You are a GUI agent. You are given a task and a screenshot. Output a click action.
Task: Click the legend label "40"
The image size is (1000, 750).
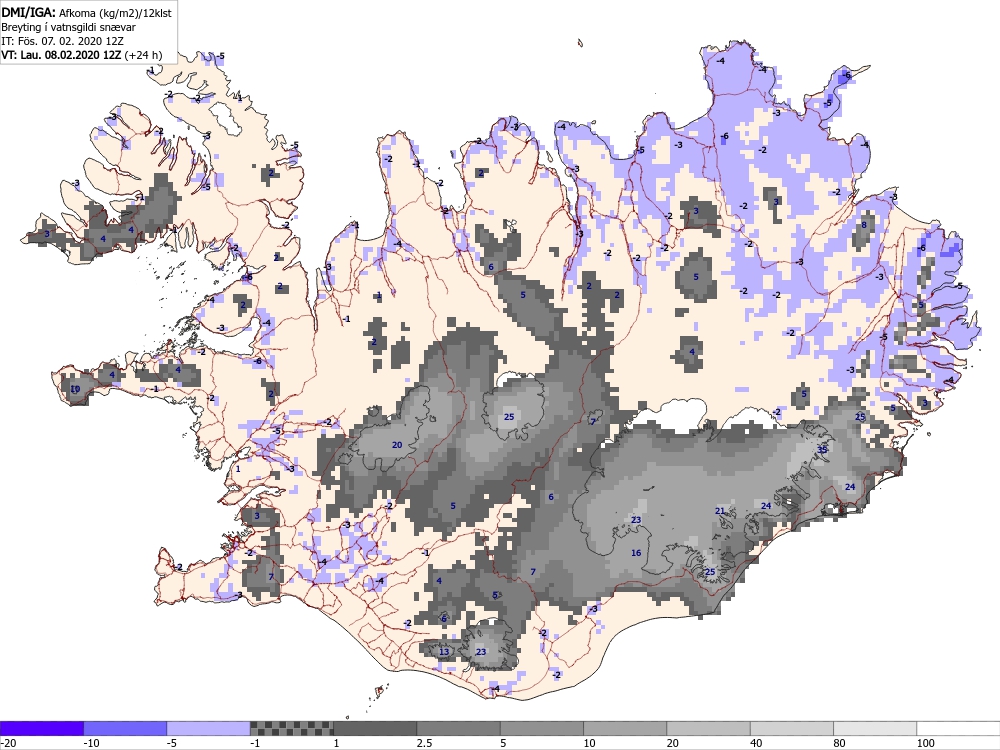(x=756, y=743)
